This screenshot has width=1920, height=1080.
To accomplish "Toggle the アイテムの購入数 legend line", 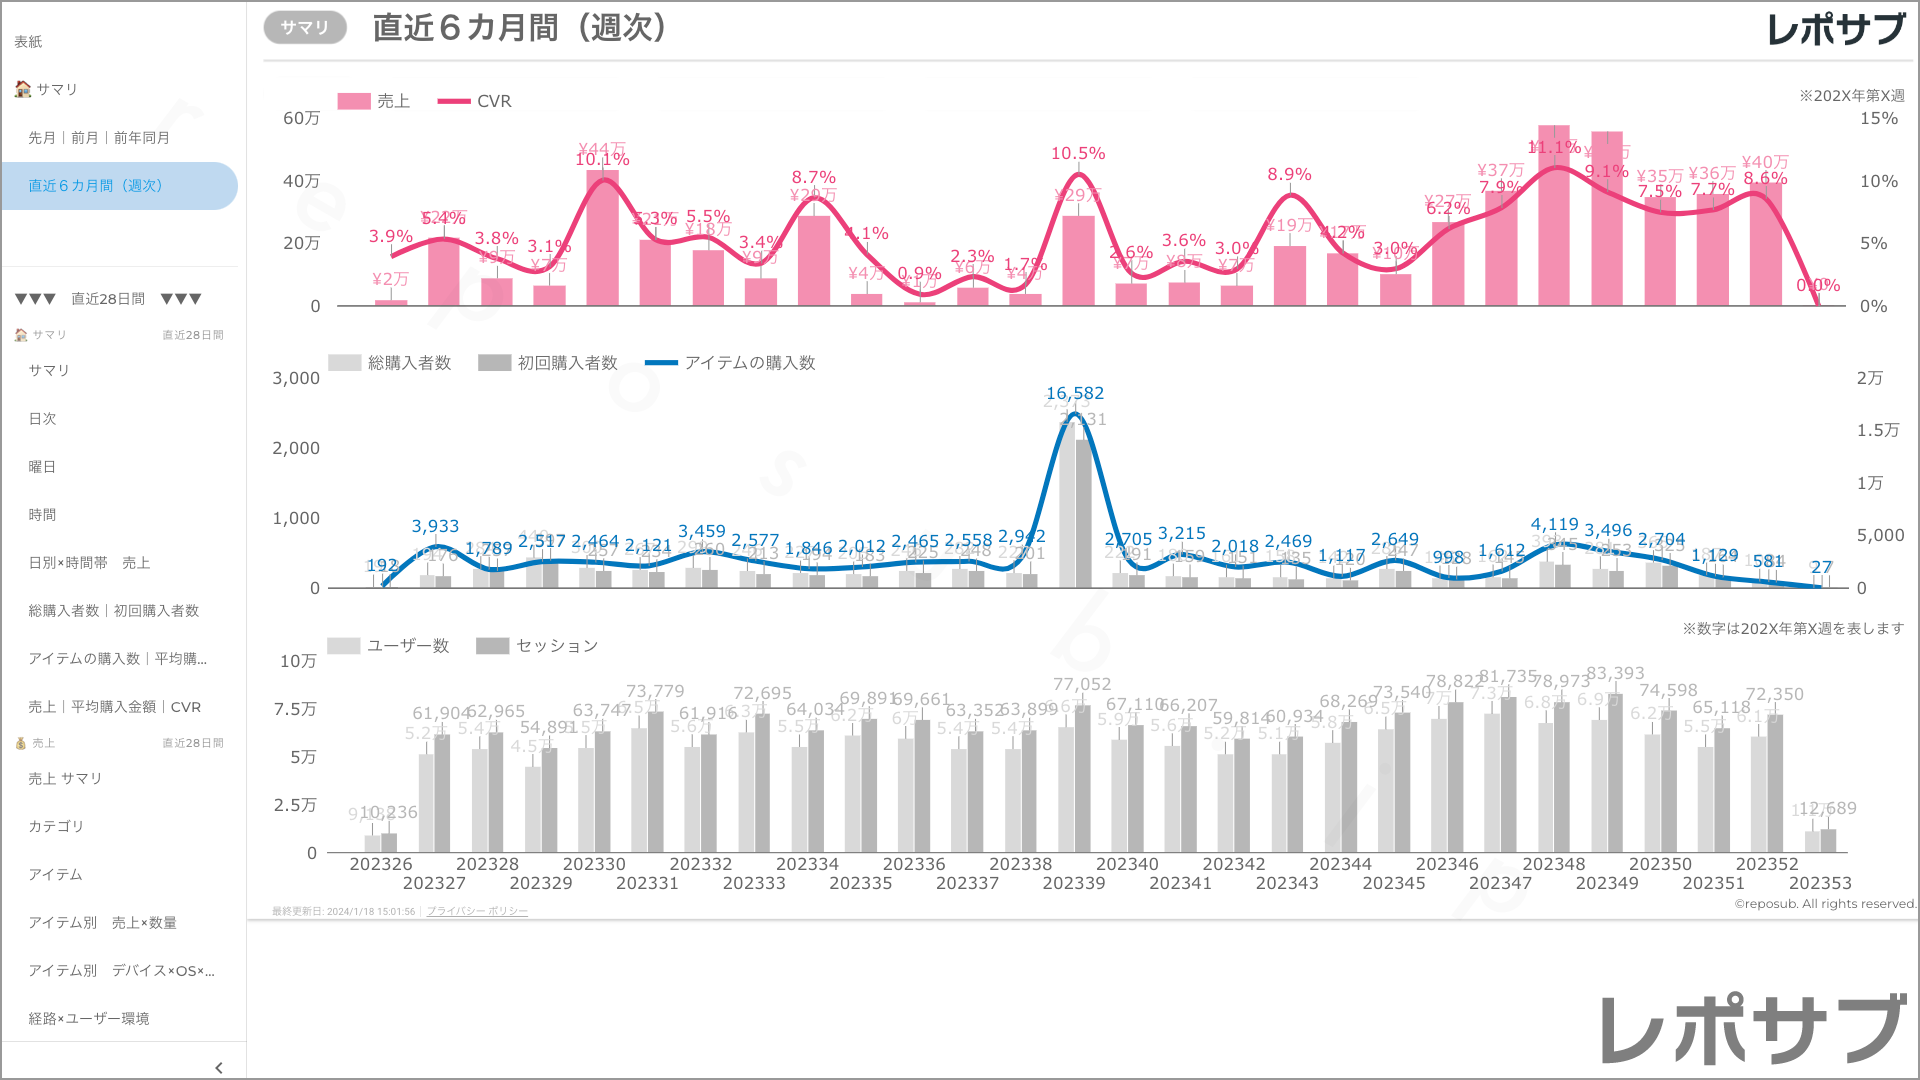I will 661,363.
